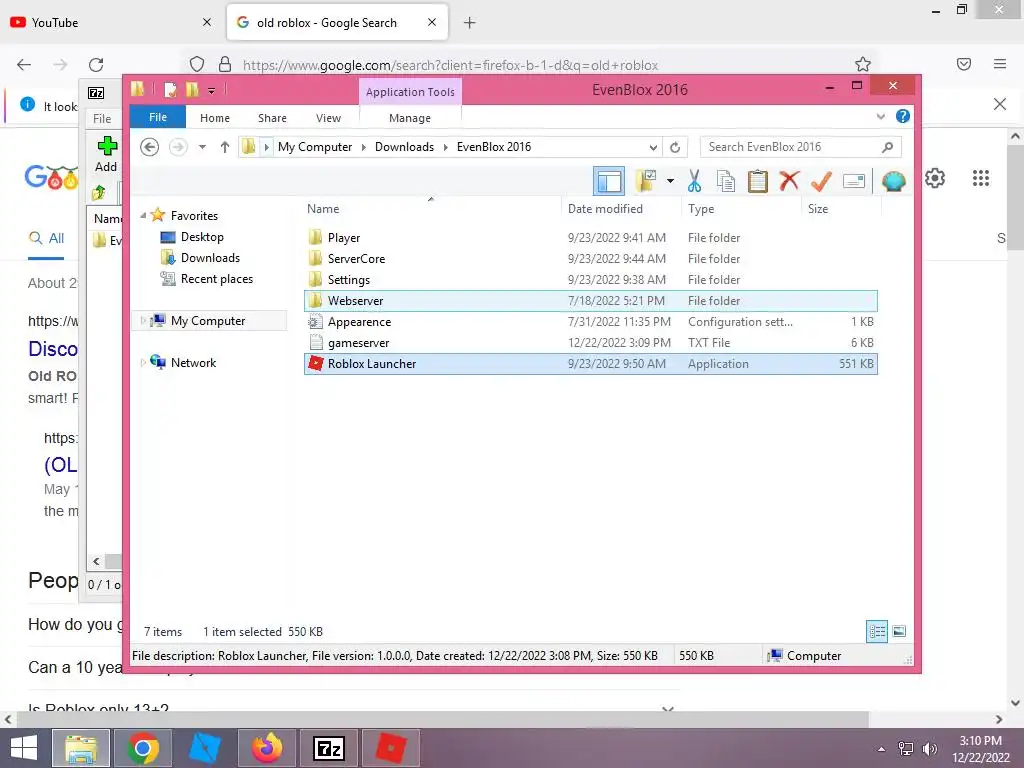The image size is (1024, 768).
Task: Open the recent locations dropdown arrow
Action: tap(202, 147)
